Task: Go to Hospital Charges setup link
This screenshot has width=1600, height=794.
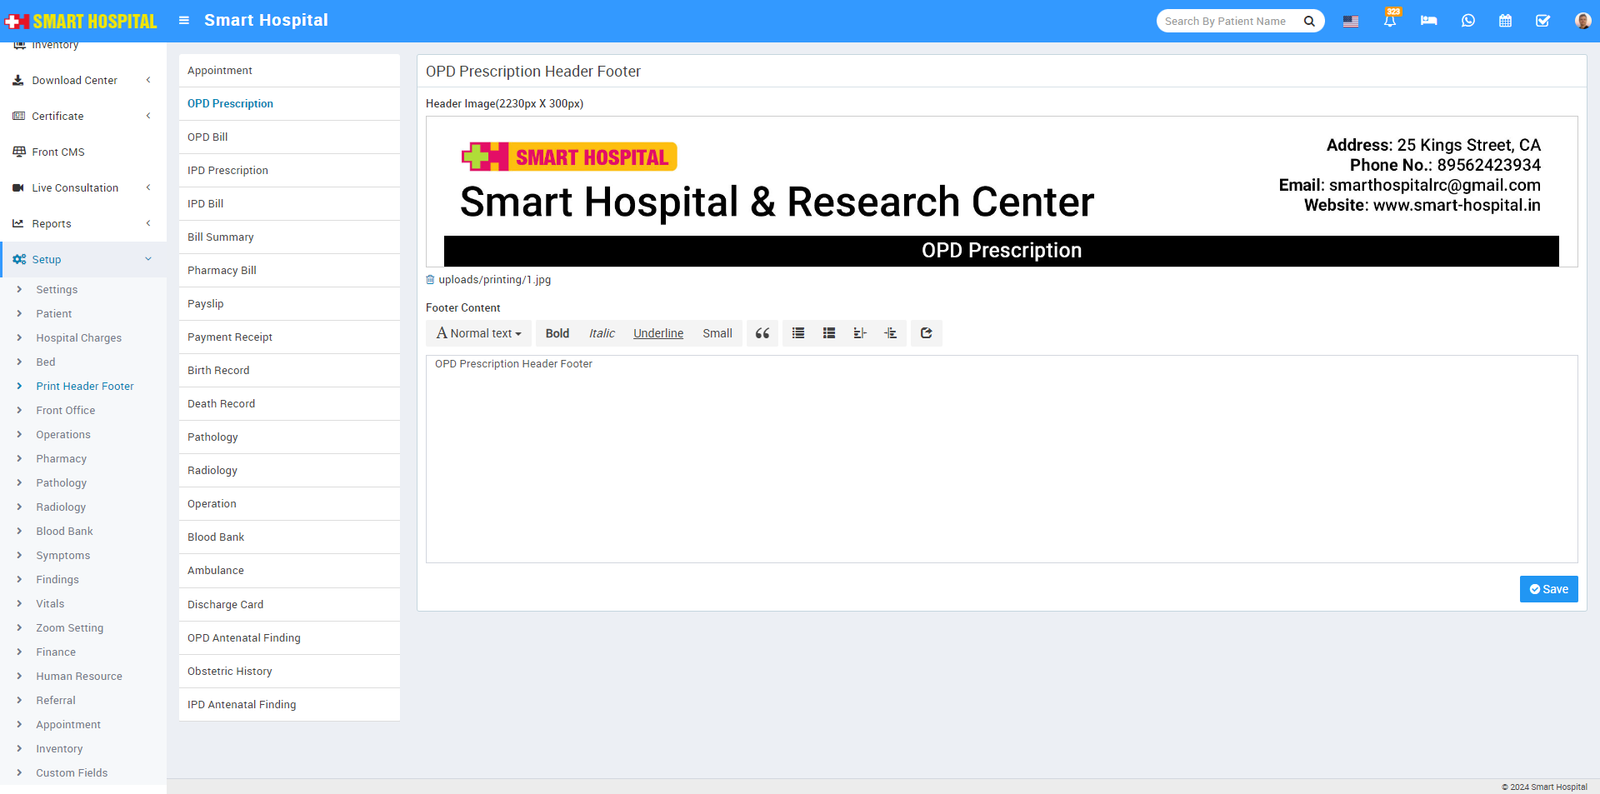Action: [x=79, y=338]
